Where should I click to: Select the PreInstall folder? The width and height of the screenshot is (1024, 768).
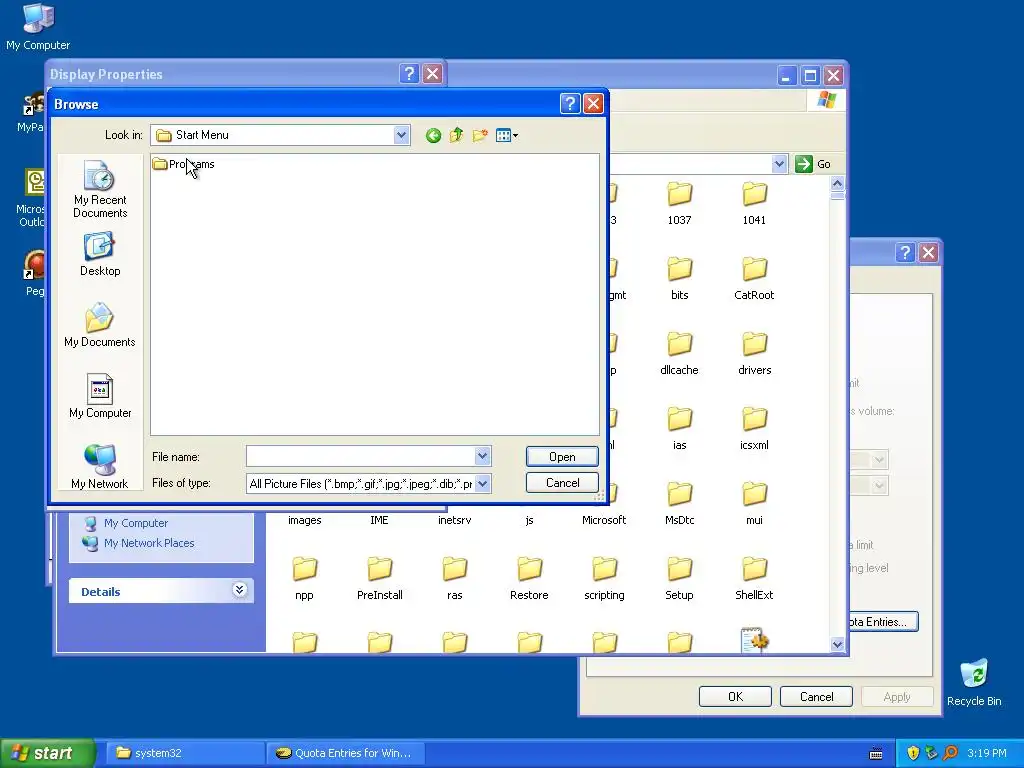click(x=379, y=579)
